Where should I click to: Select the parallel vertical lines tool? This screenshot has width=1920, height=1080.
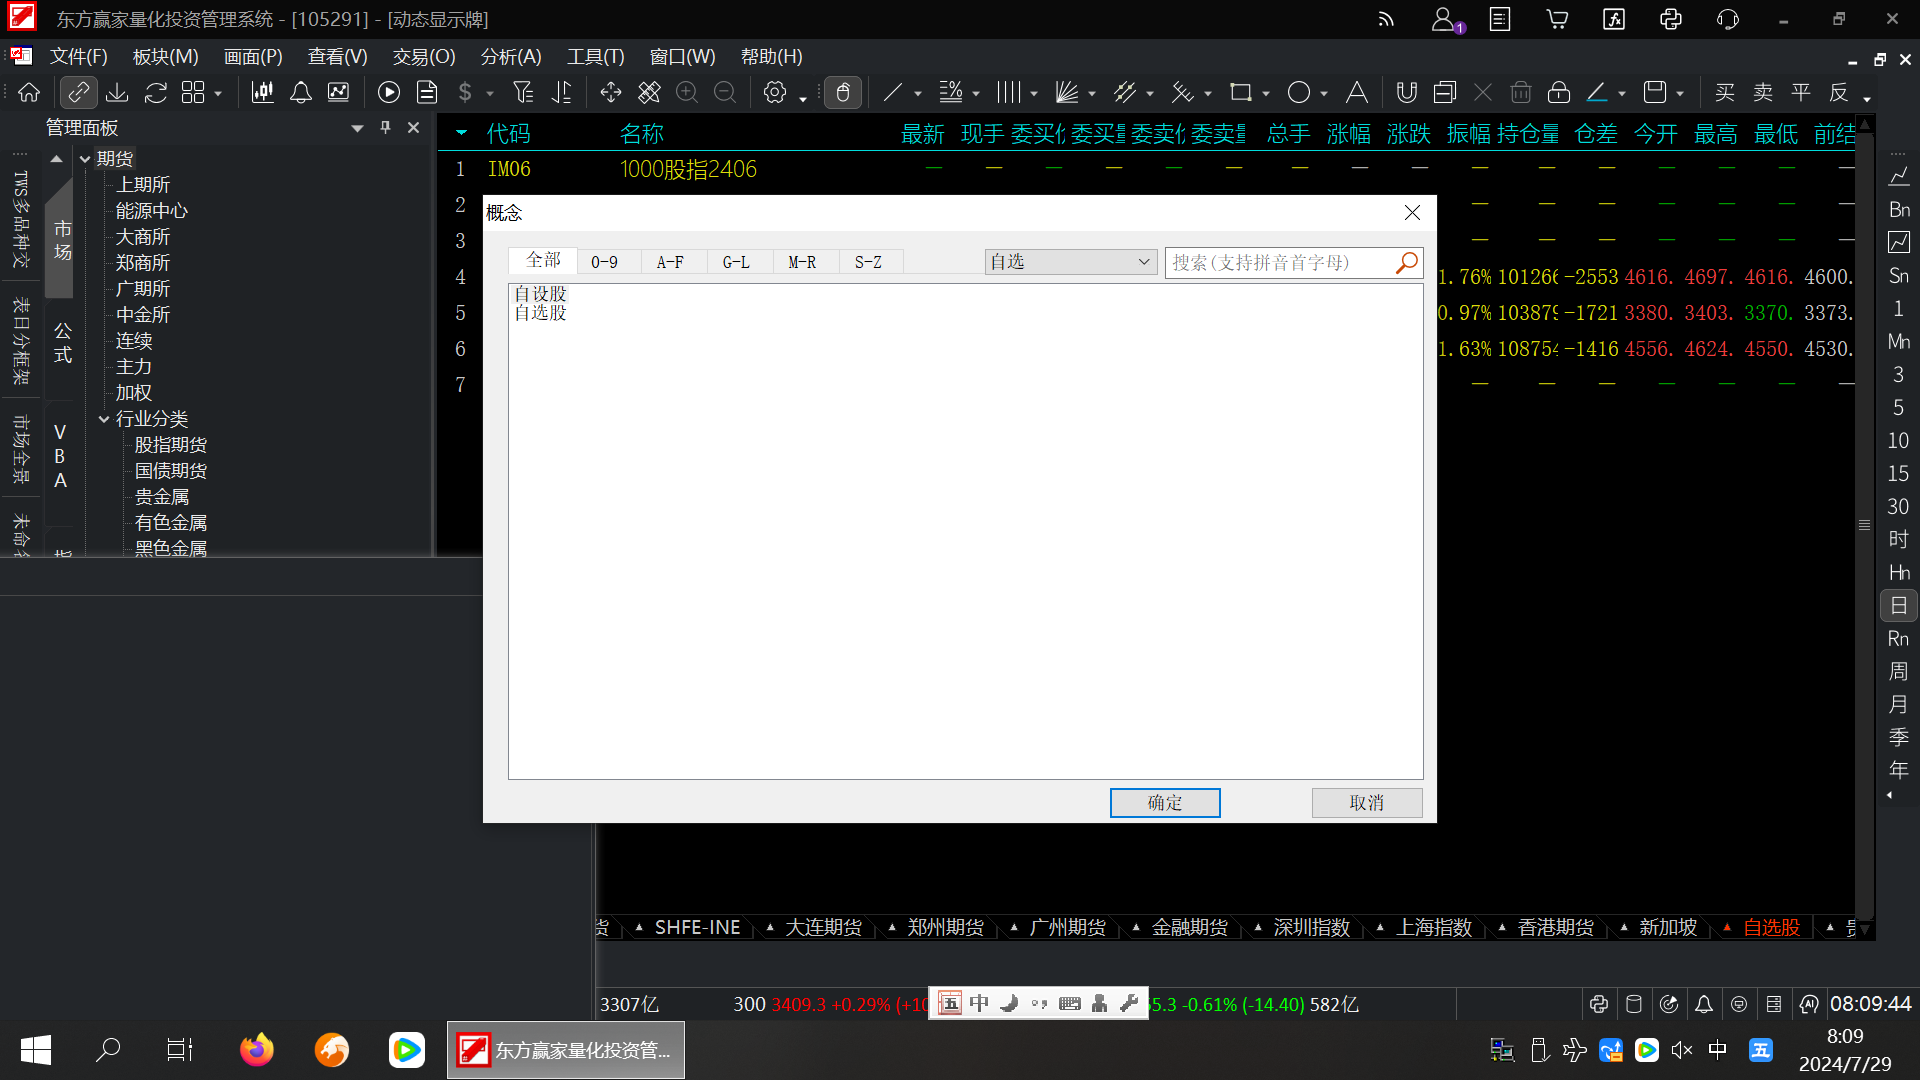pos(1009,93)
